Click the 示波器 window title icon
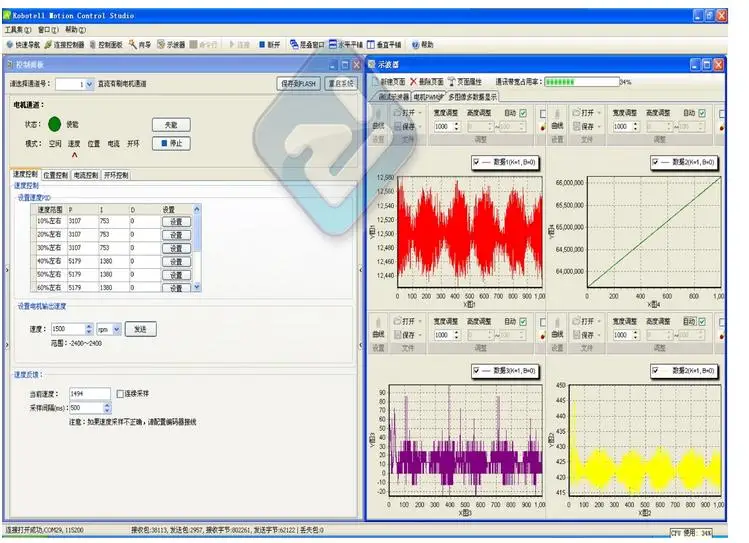This screenshot has height=543, width=749. point(372,64)
